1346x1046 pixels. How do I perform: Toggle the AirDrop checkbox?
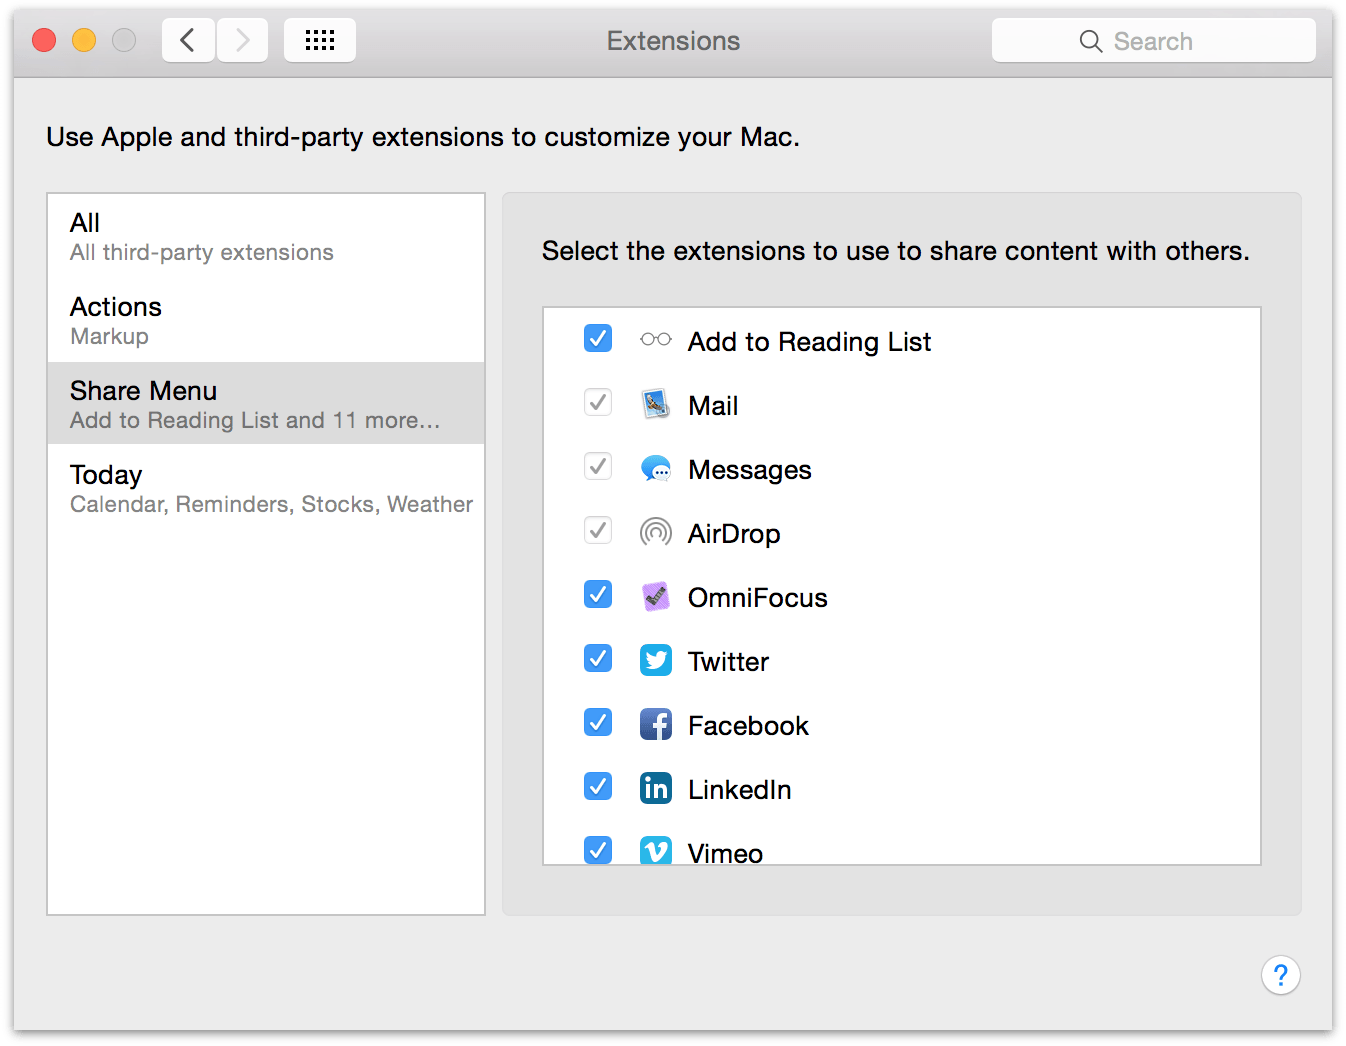coord(598,531)
